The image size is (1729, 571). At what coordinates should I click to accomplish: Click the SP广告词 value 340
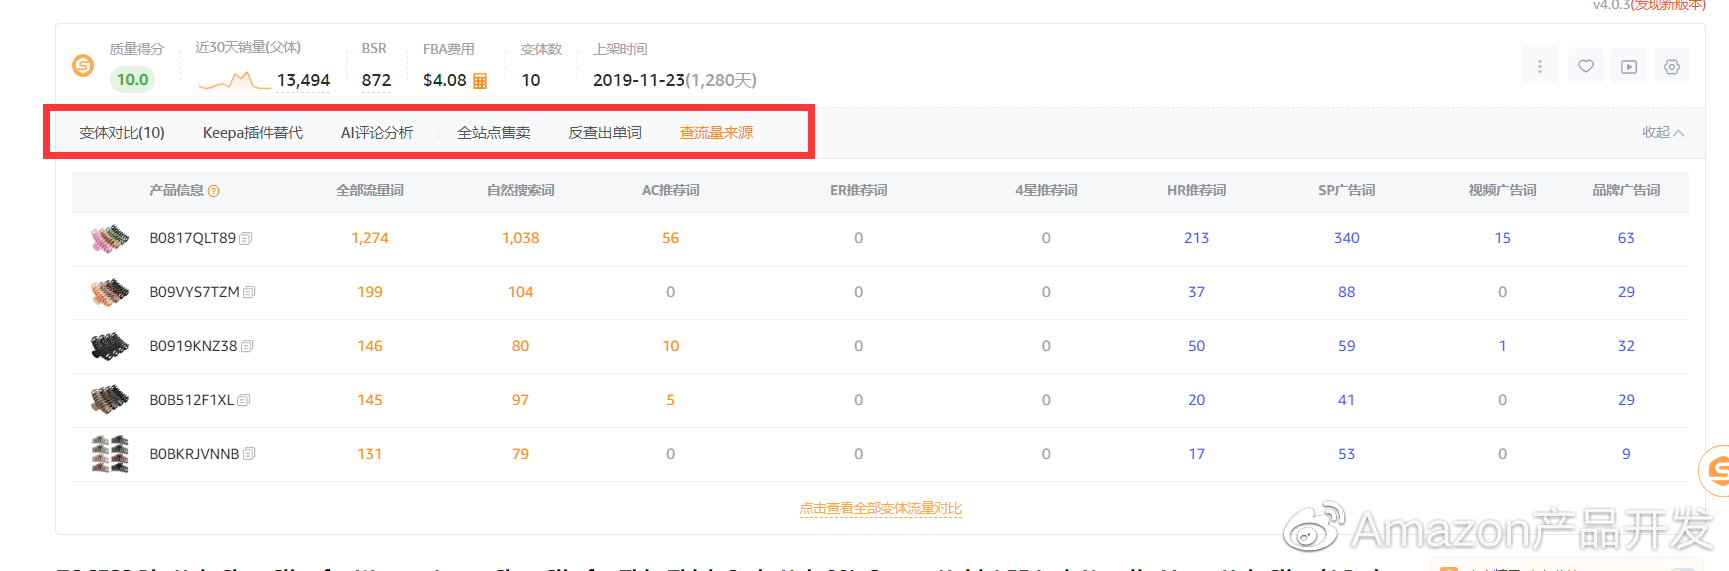(x=1346, y=238)
